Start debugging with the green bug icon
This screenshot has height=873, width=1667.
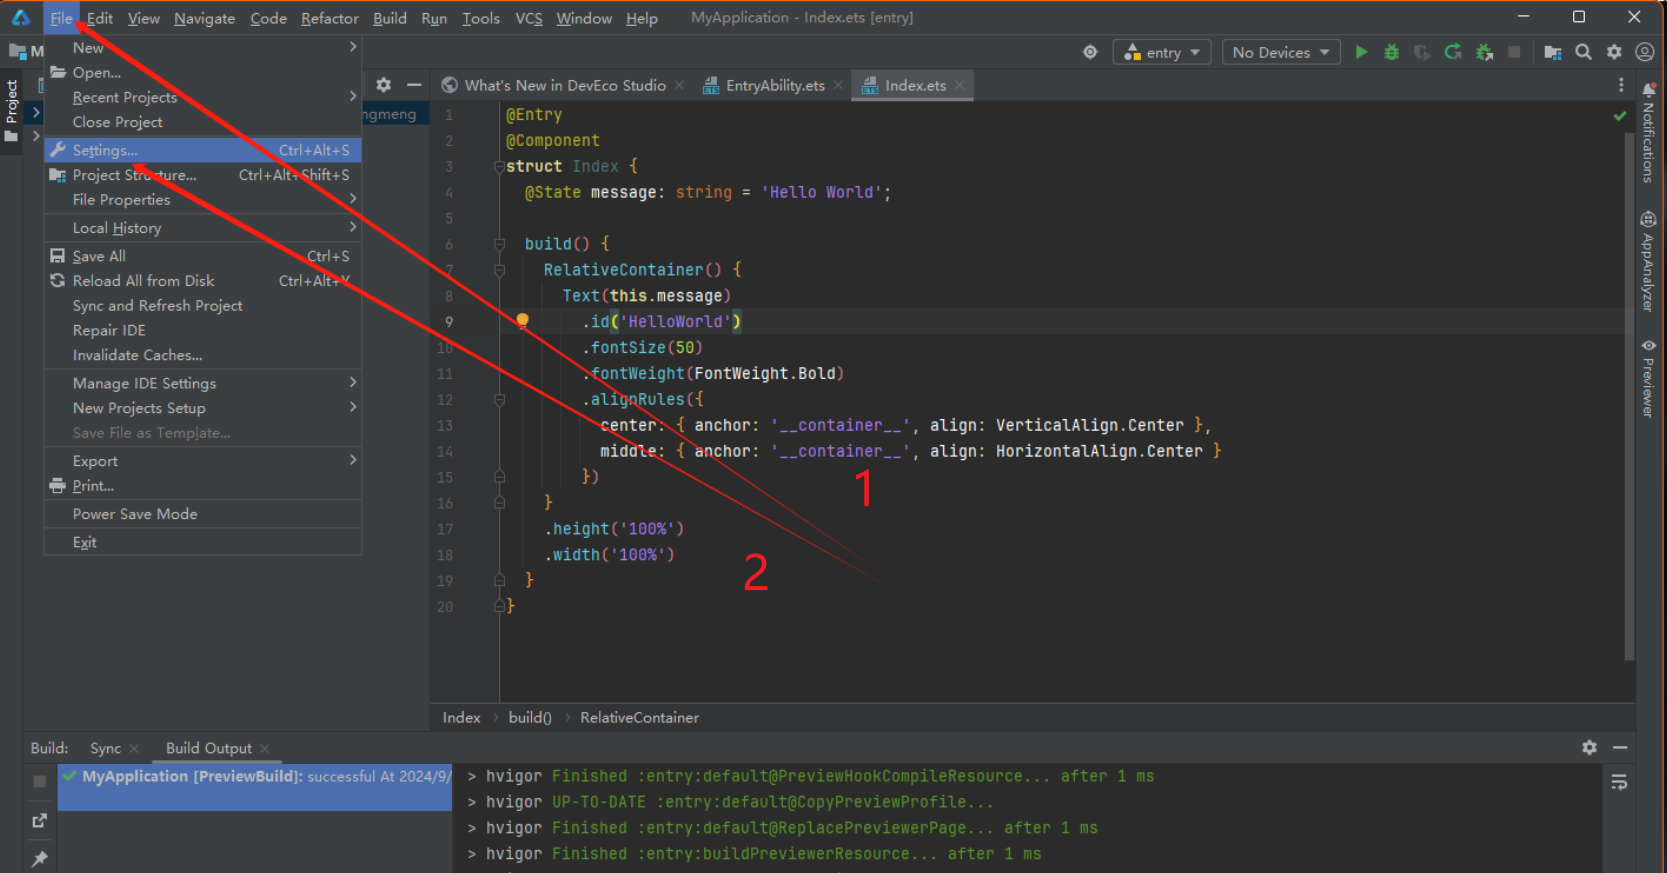[x=1391, y=52]
